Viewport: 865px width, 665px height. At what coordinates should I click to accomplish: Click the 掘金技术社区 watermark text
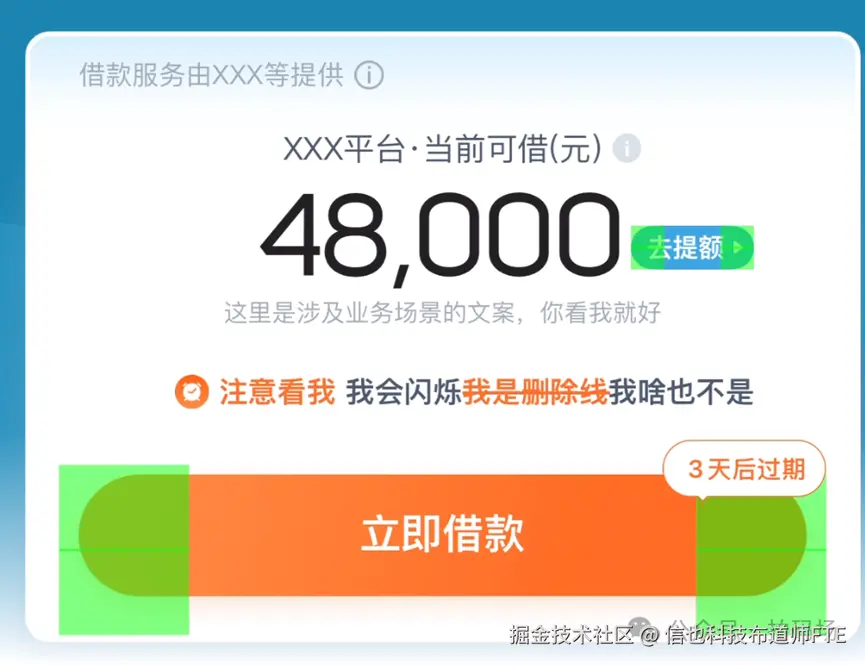click(570, 635)
